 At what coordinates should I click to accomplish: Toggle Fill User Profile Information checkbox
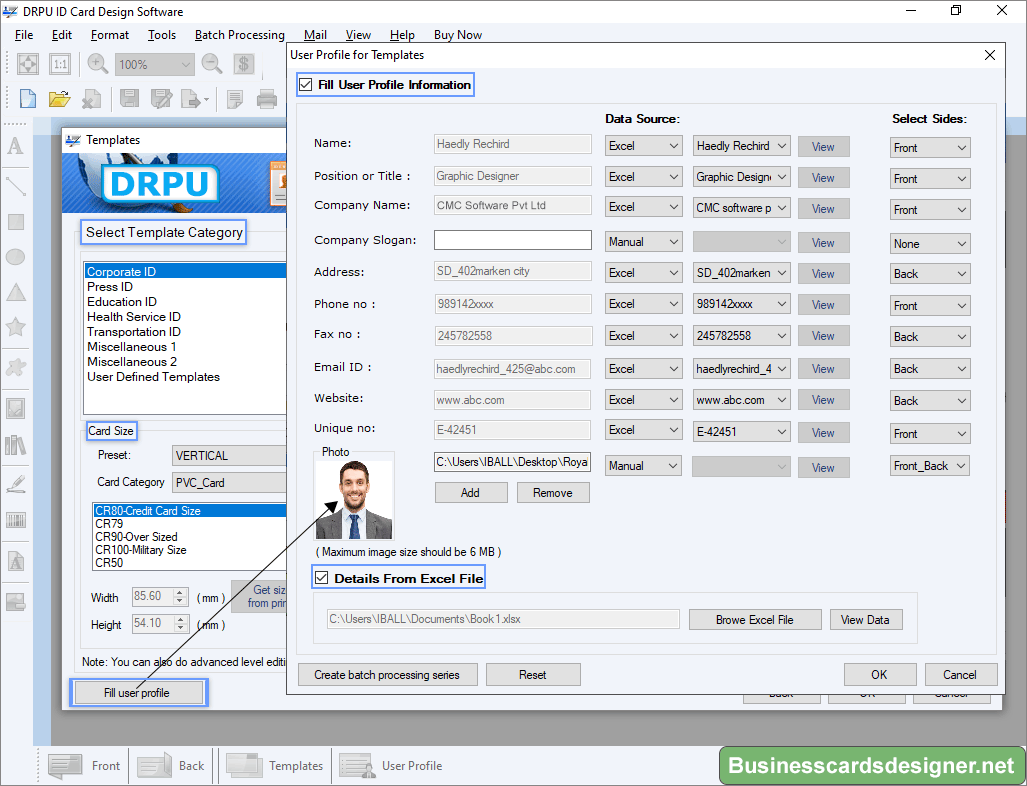[x=305, y=84]
